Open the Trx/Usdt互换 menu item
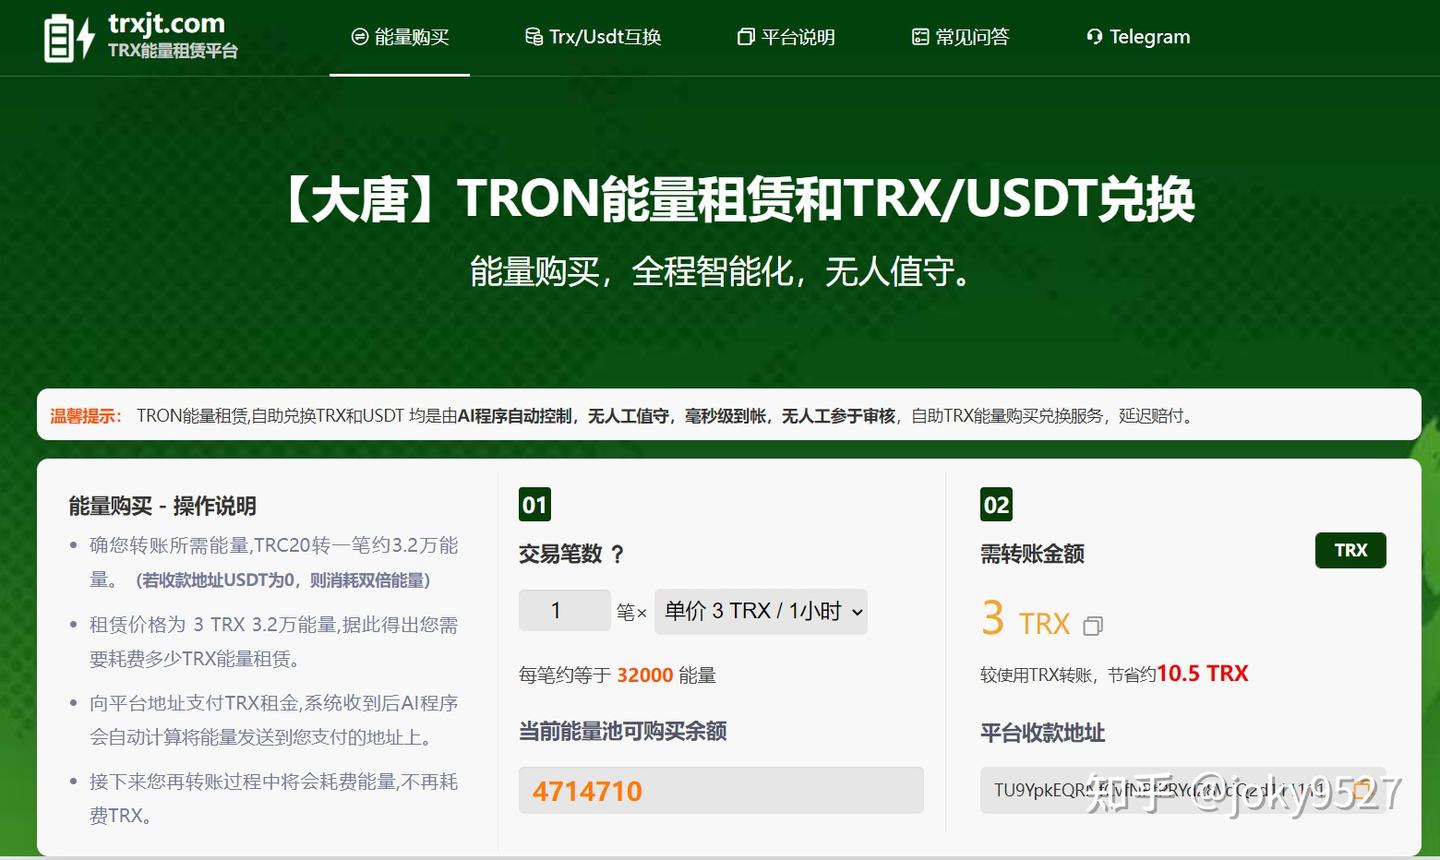This screenshot has width=1440, height=860. point(594,36)
